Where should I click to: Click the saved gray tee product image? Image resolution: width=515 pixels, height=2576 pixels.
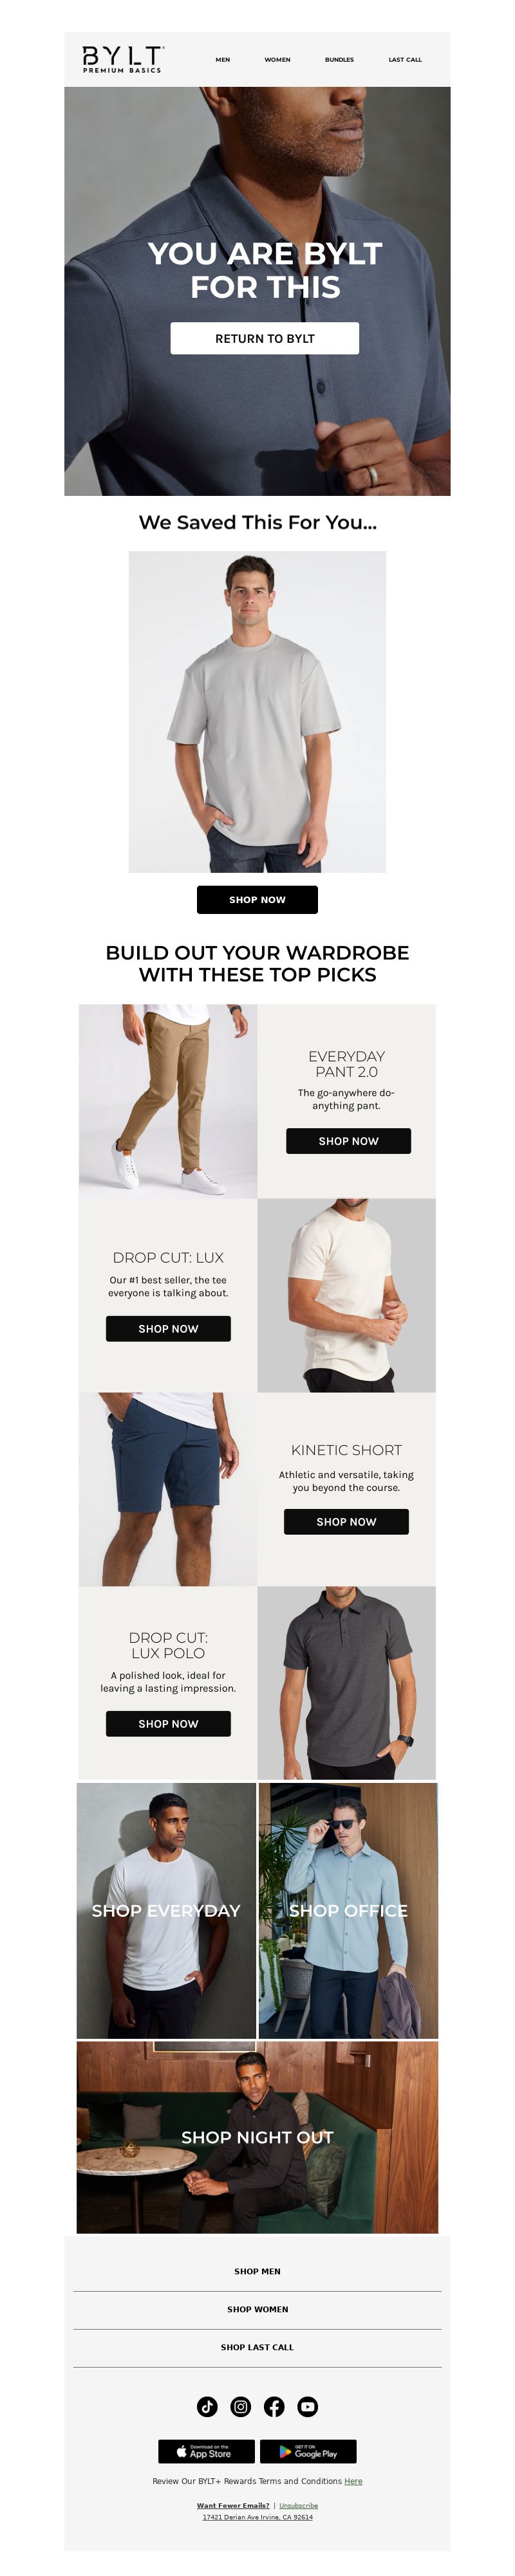click(x=257, y=712)
